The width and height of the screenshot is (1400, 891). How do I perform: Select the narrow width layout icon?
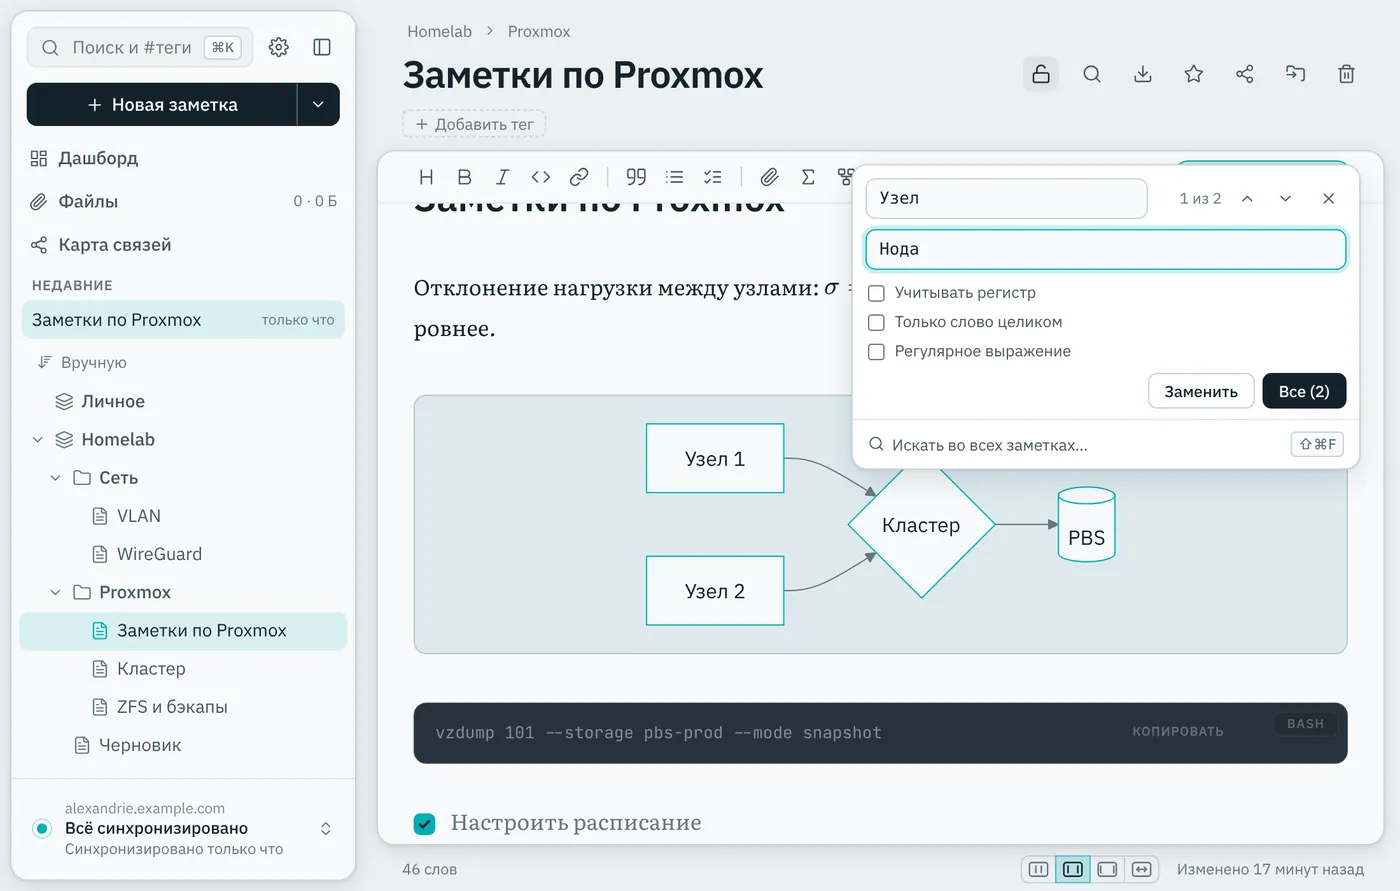1039,869
